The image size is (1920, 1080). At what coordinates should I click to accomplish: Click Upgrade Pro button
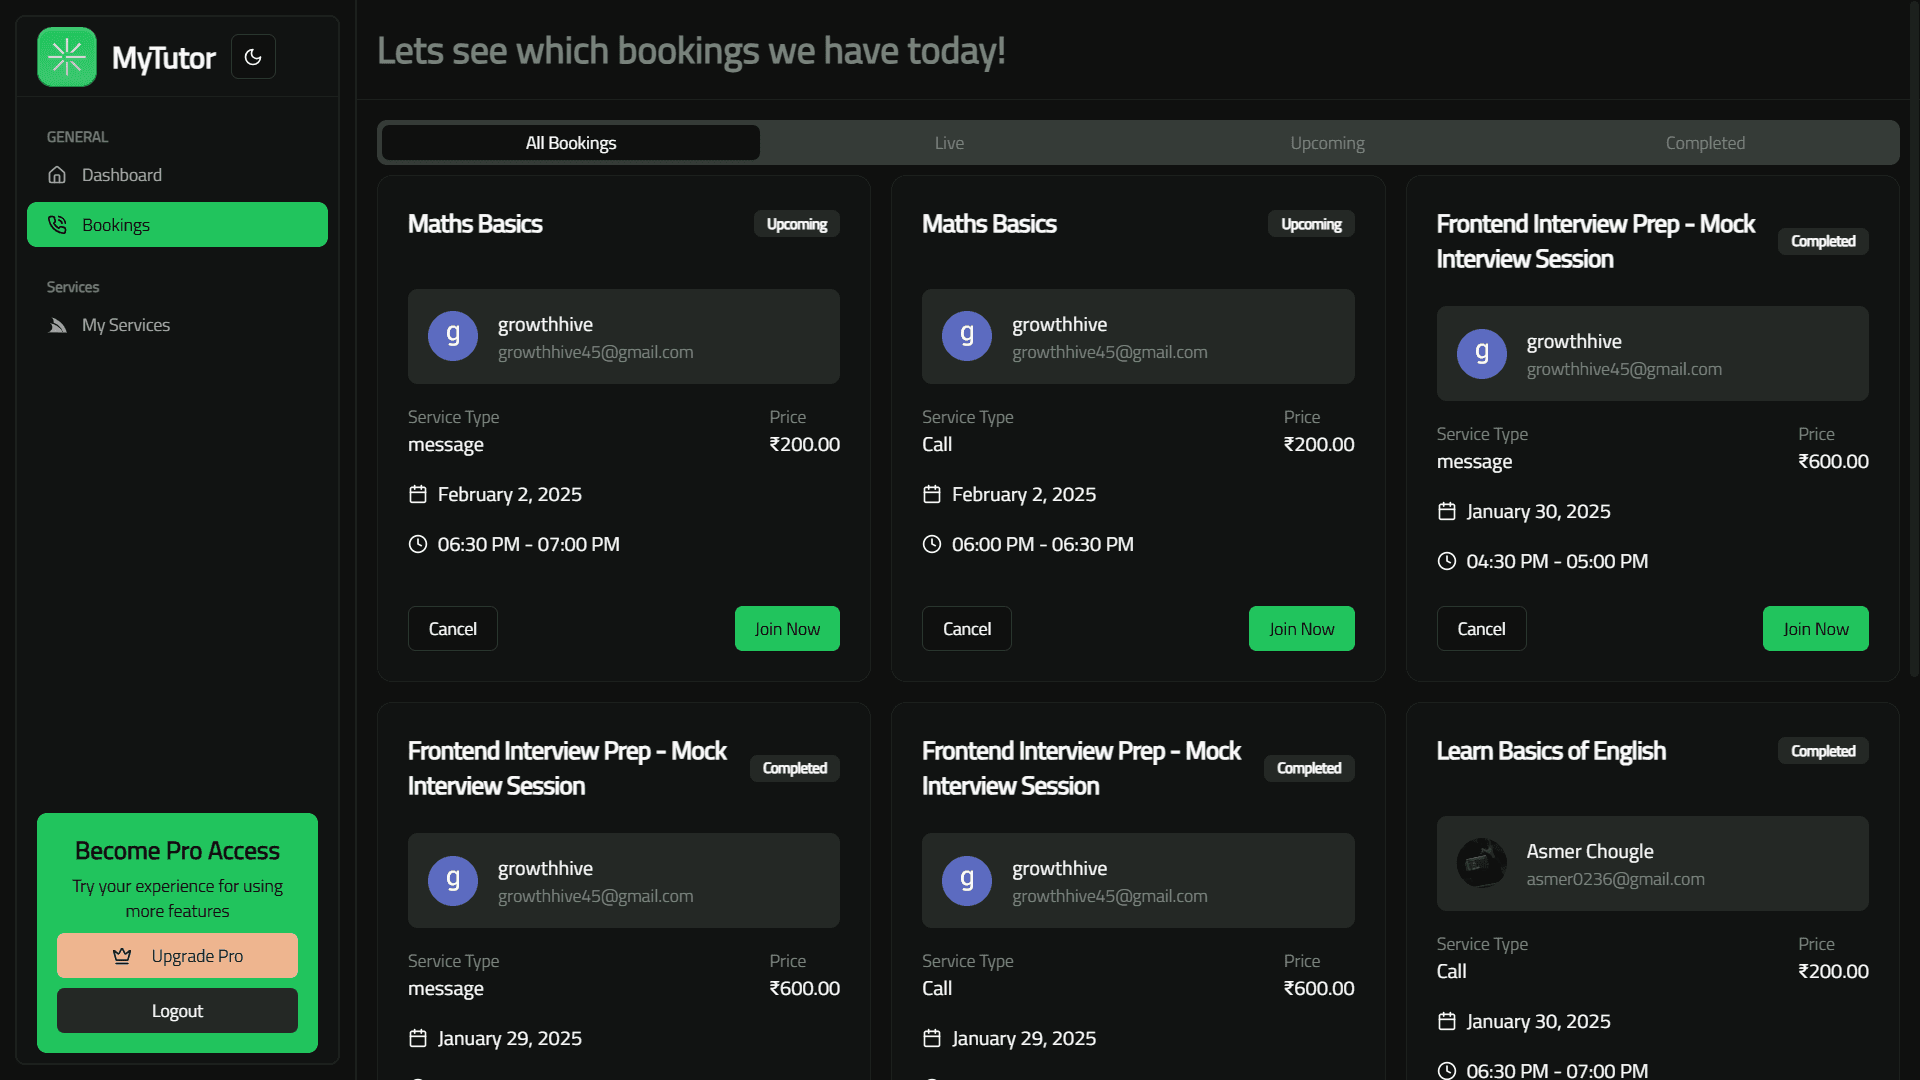[x=177, y=956]
